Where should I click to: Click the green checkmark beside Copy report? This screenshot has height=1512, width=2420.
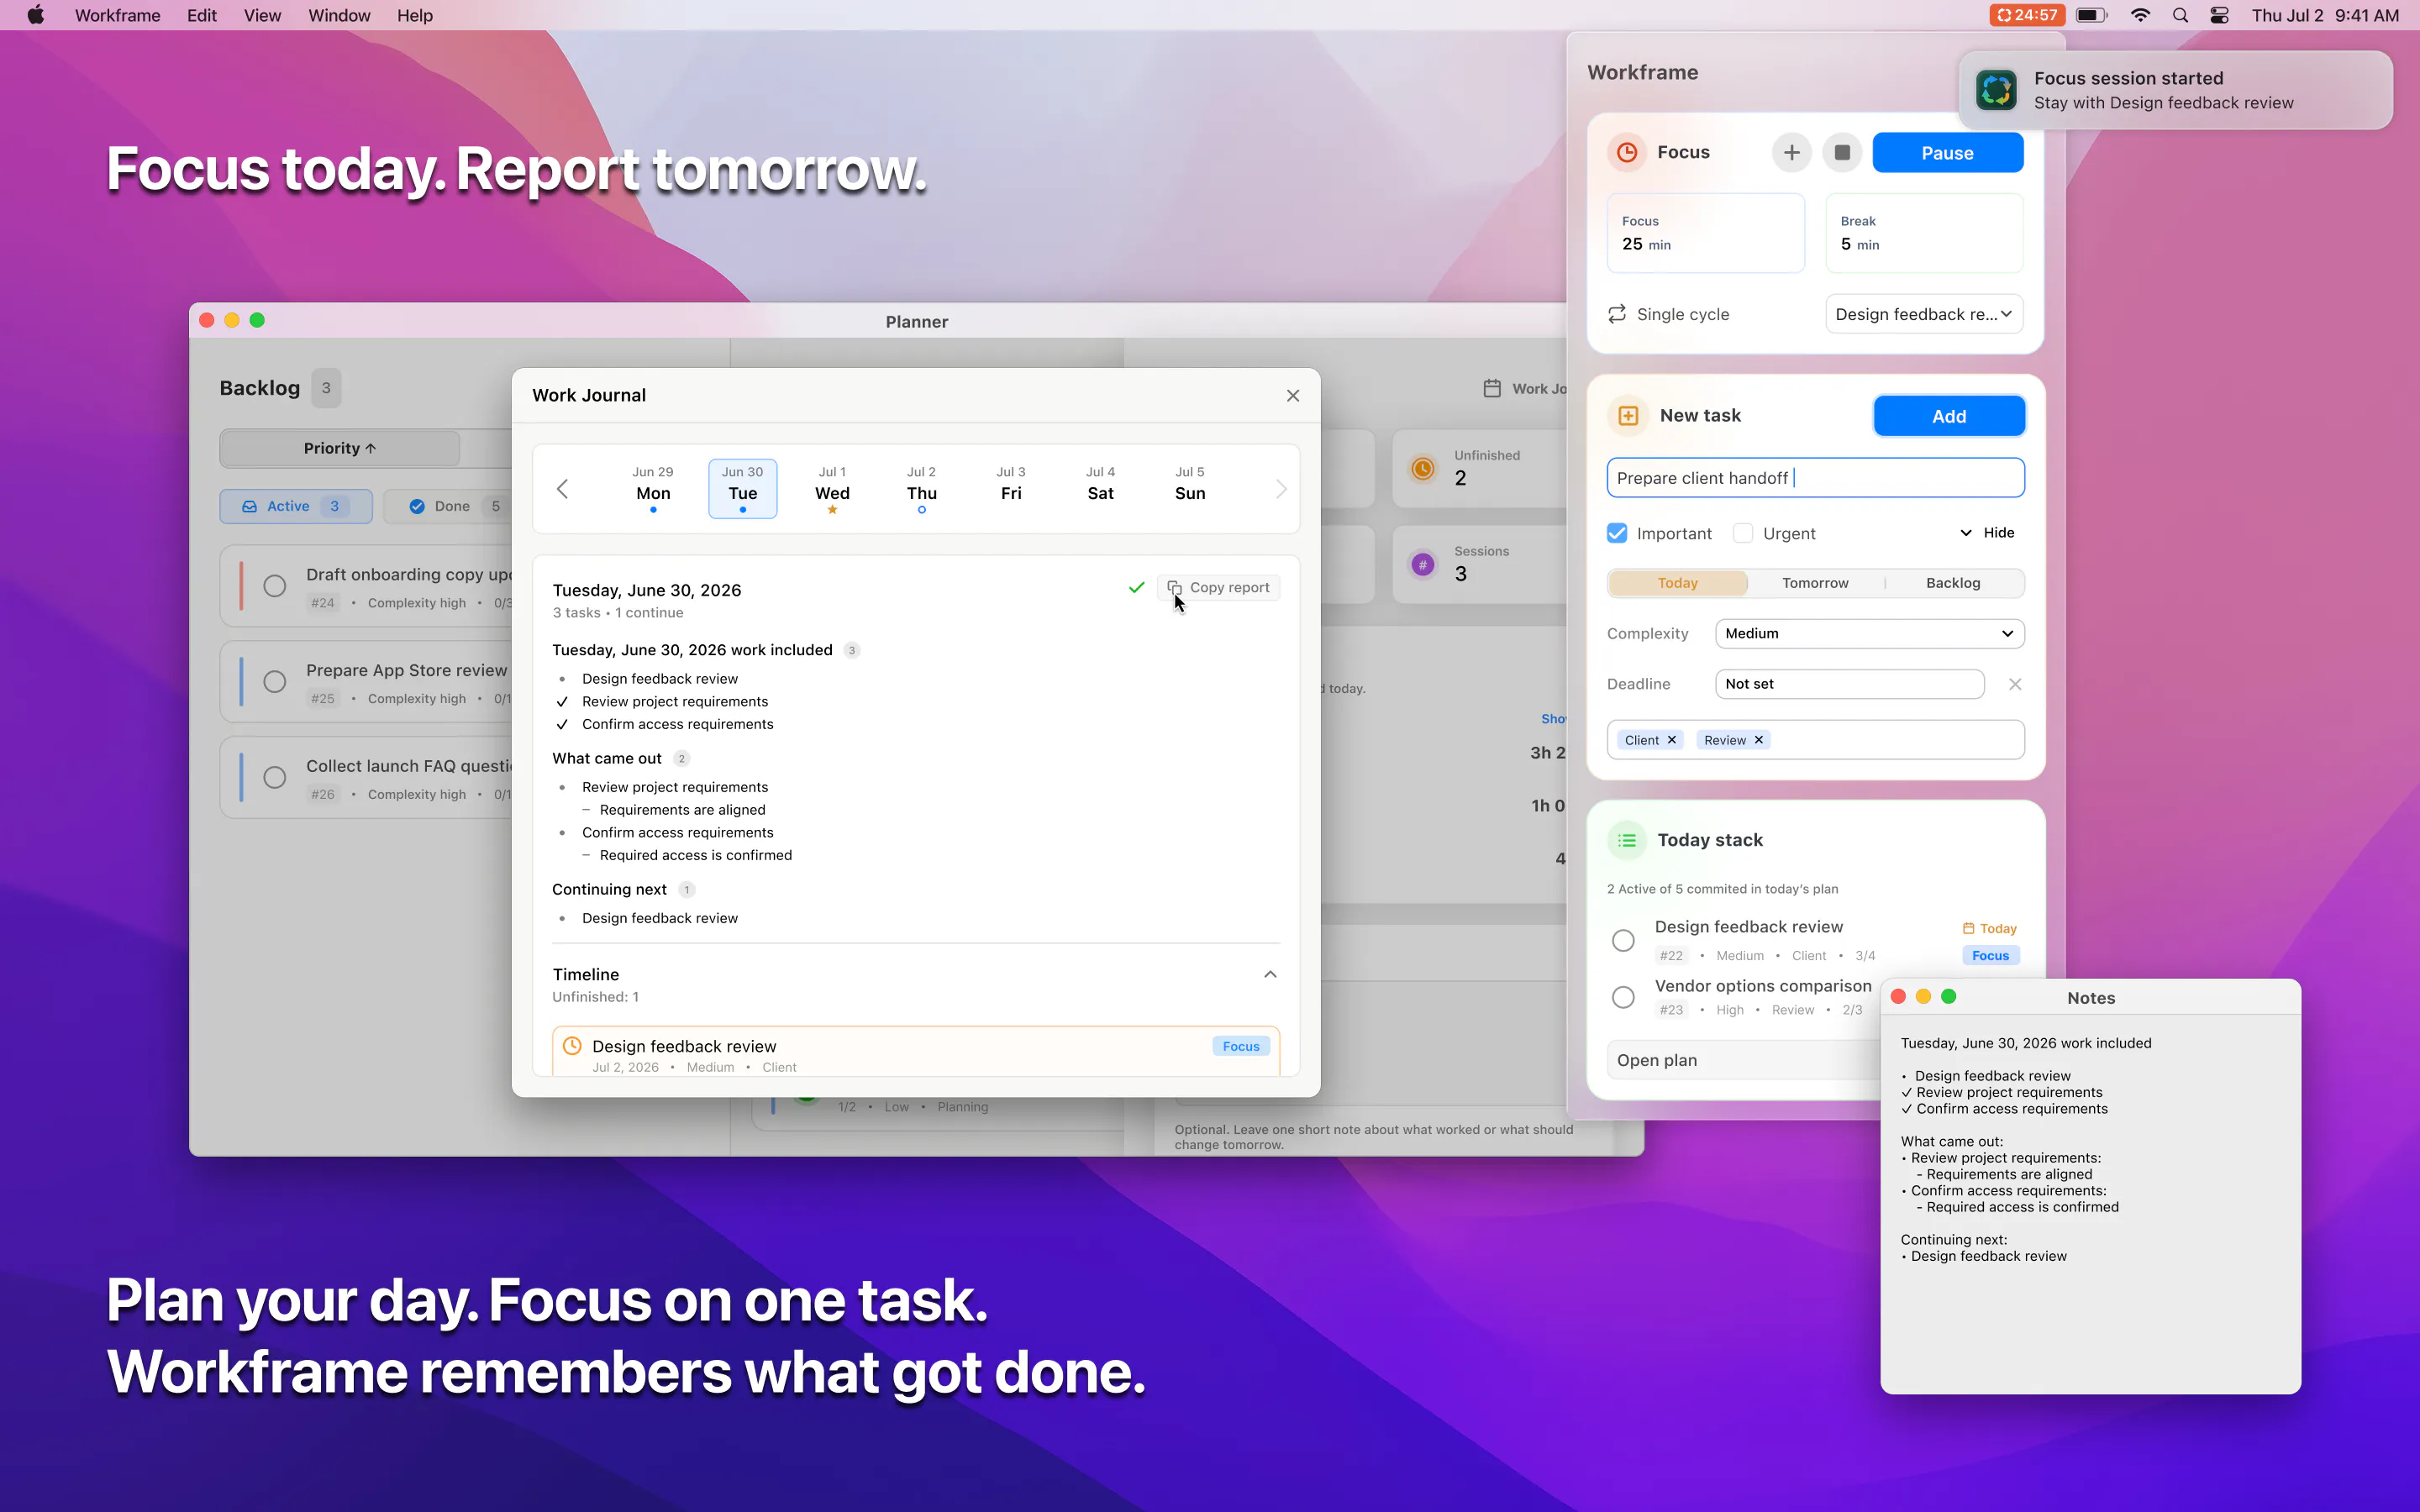click(1136, 588)
